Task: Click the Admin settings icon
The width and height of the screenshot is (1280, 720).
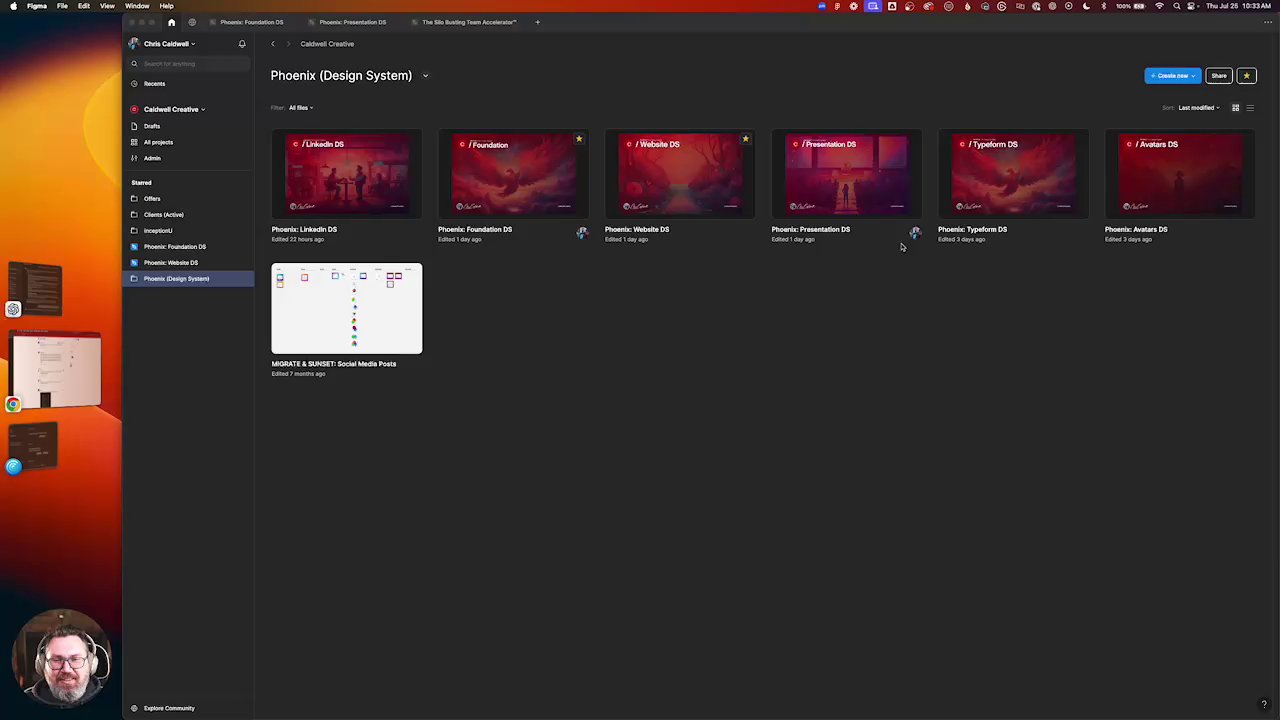Action: [x=134, y=158]
